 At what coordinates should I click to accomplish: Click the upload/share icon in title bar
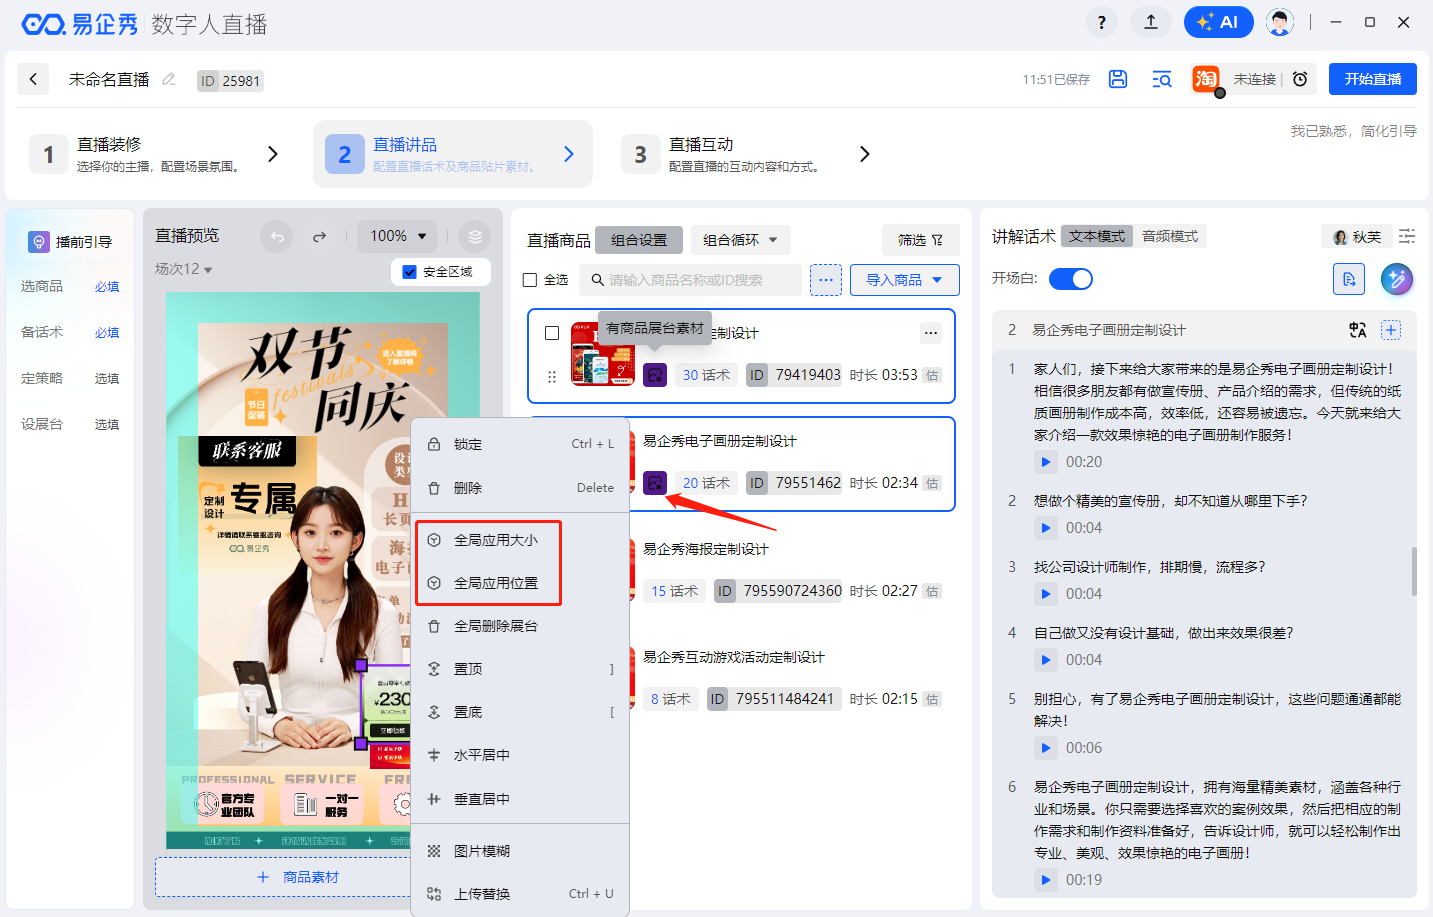pyautogui.click(x=1151, y=22)
